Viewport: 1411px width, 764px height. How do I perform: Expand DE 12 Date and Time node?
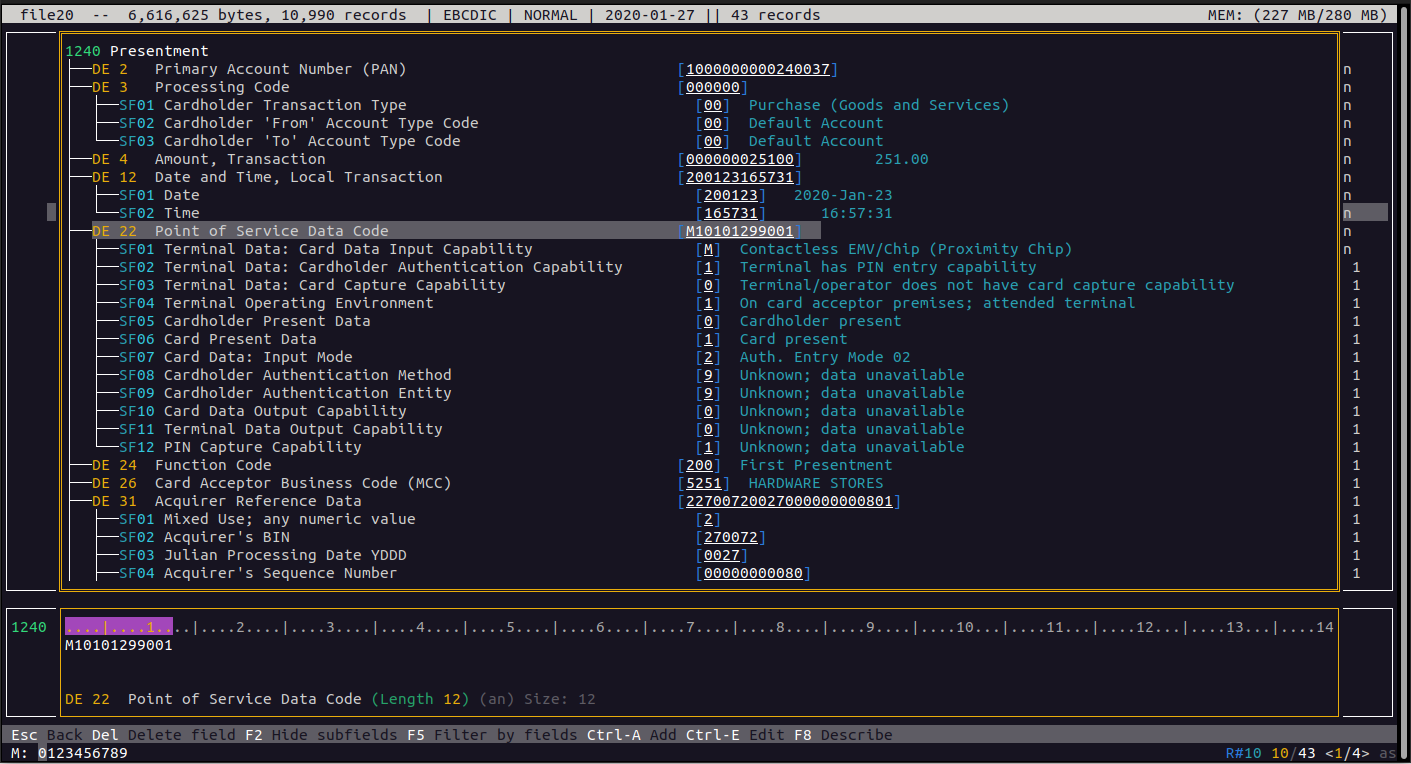click(297, 177)
